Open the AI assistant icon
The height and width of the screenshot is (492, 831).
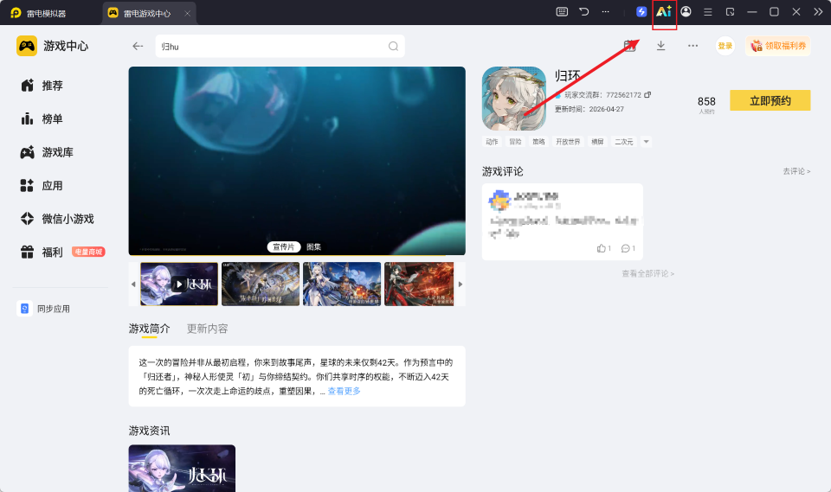664,12
